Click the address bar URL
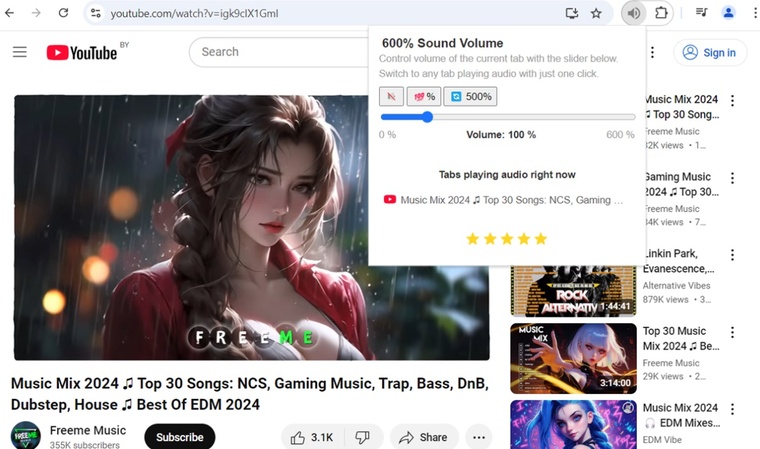Screen dimensions: 760x449 point(194,14)
